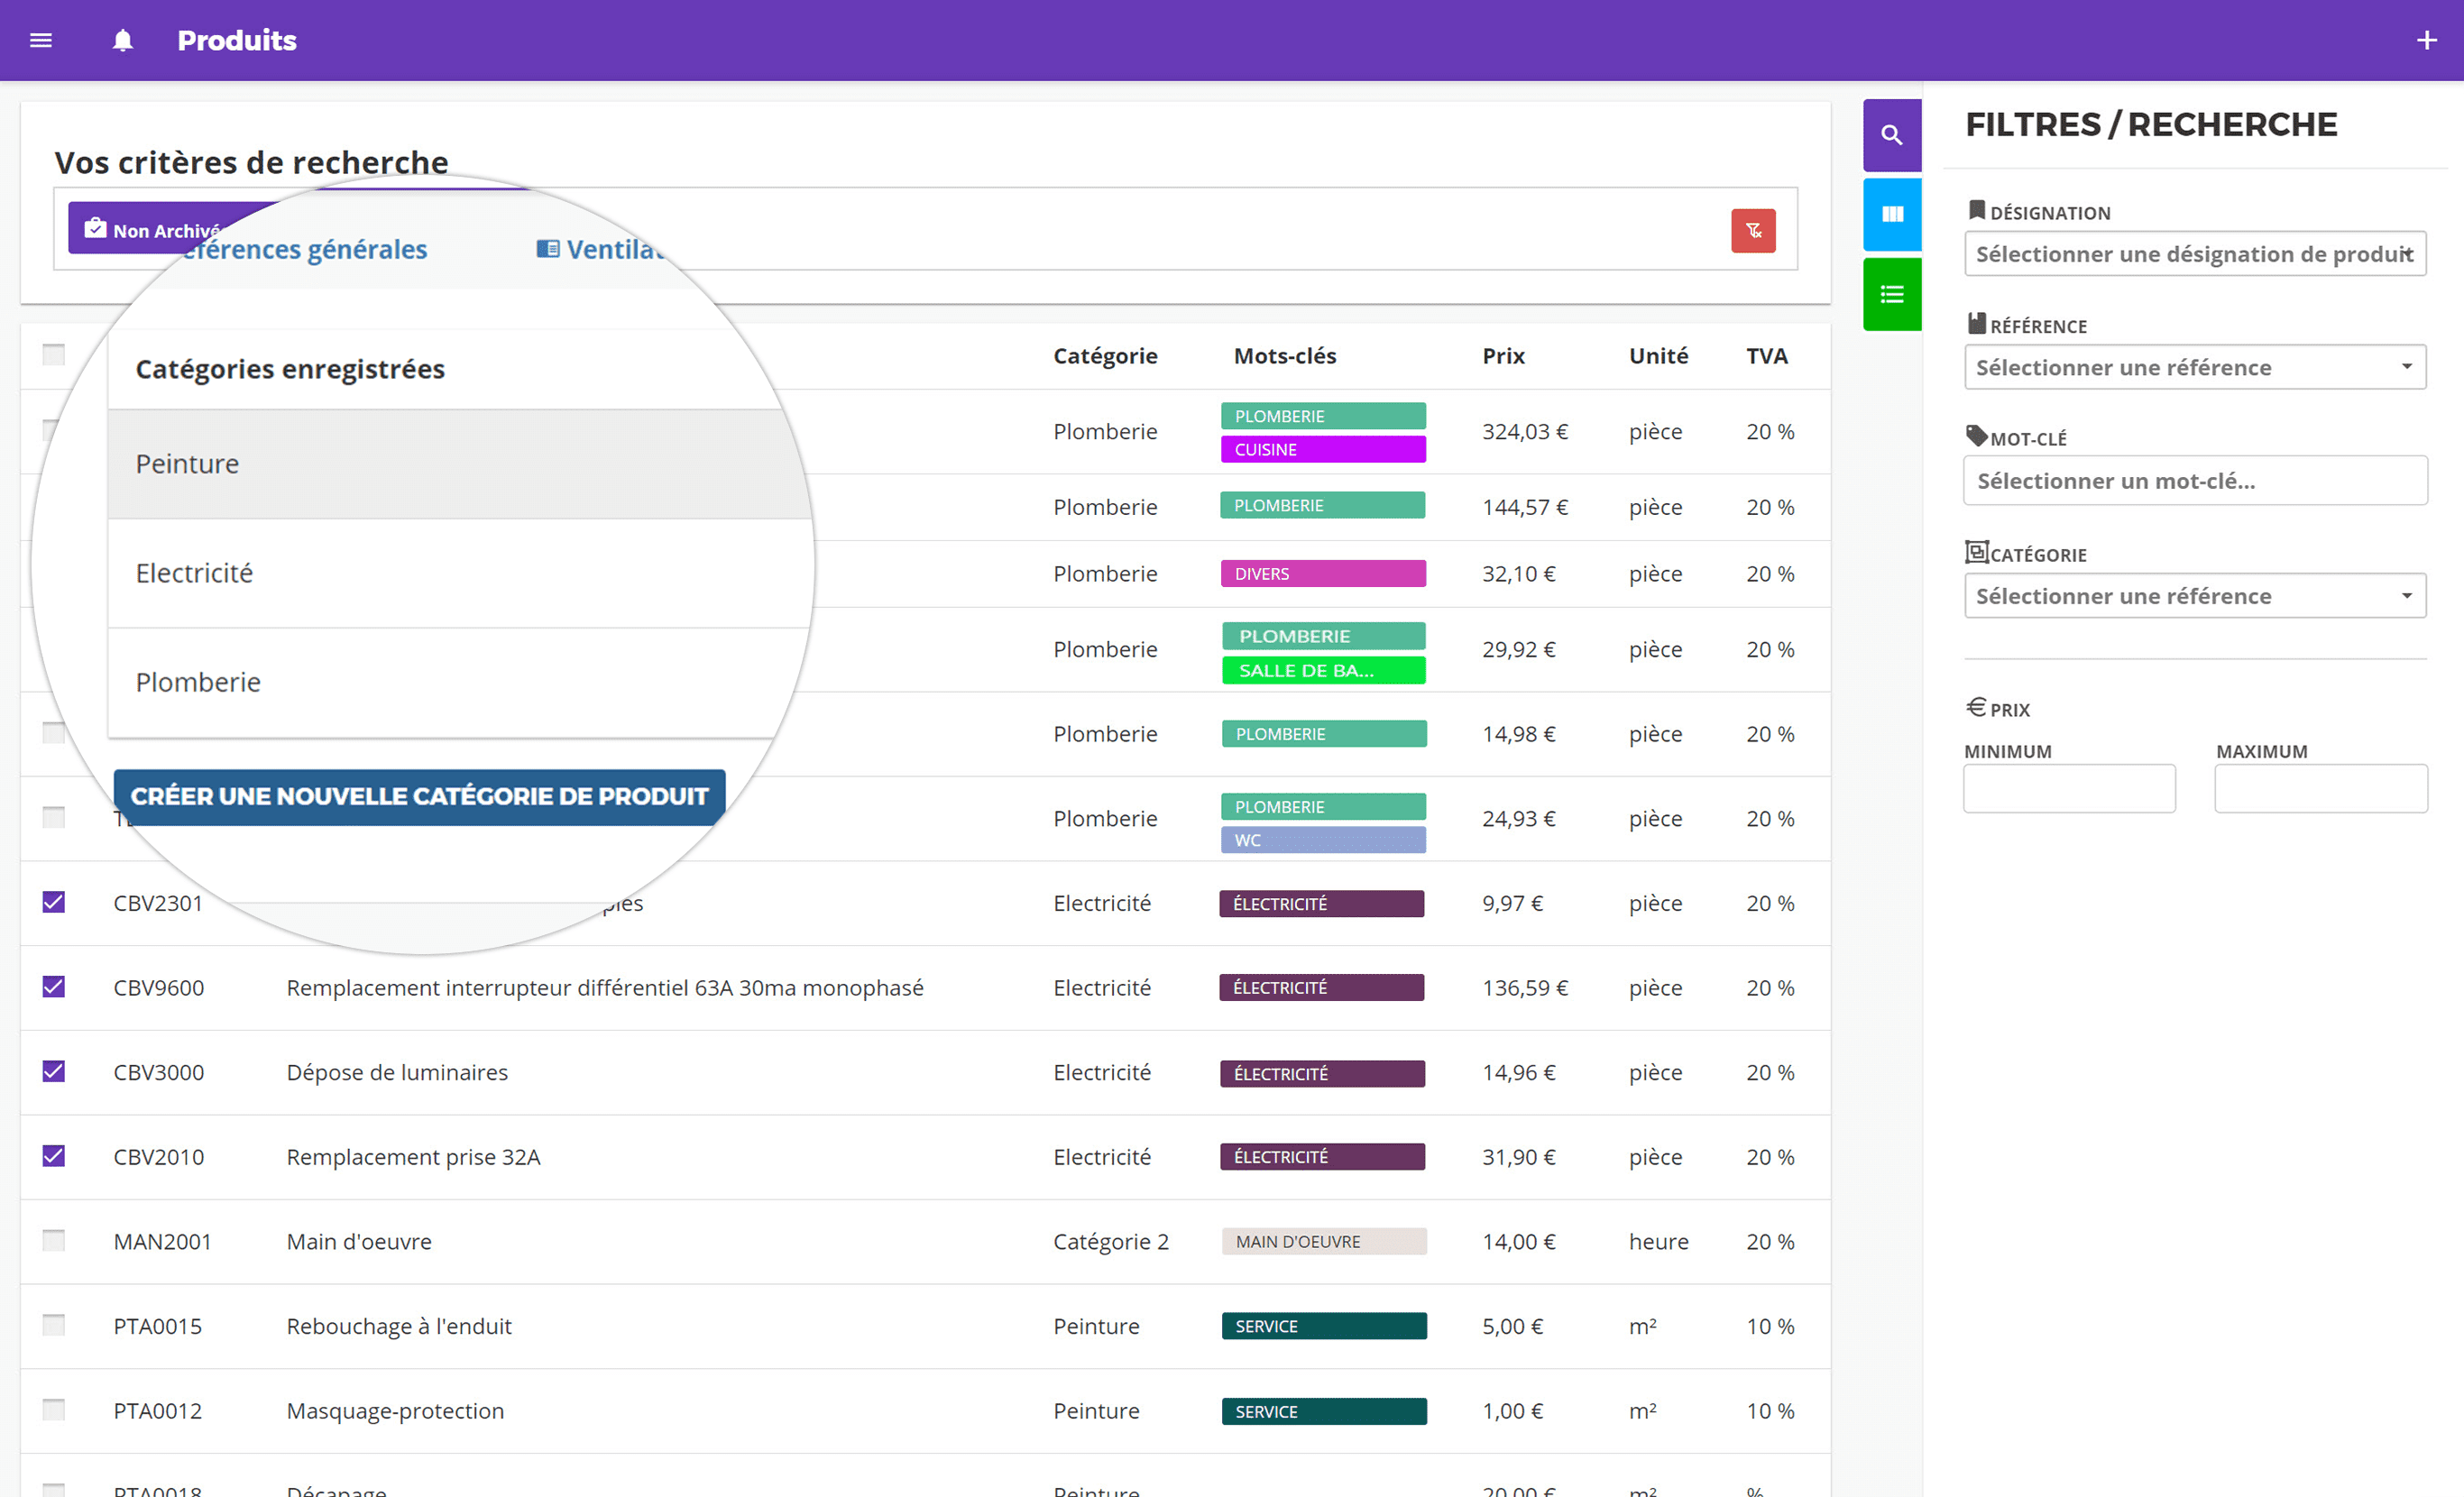Click Créer une nouvelle catégorie de produit
This screenshot has height=1497, width=2464.
(x=420, y=796)
